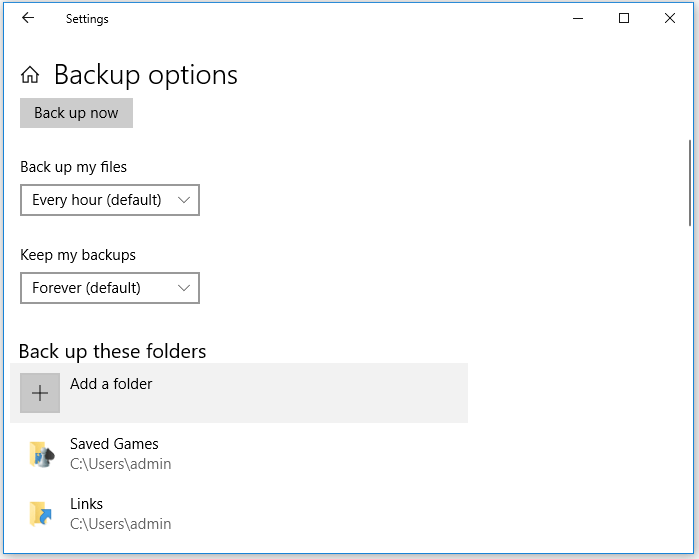Expand chevron beside Forever (default)
Image resolution: width=699 pixels, height=559 pixels.
point(184,288)
